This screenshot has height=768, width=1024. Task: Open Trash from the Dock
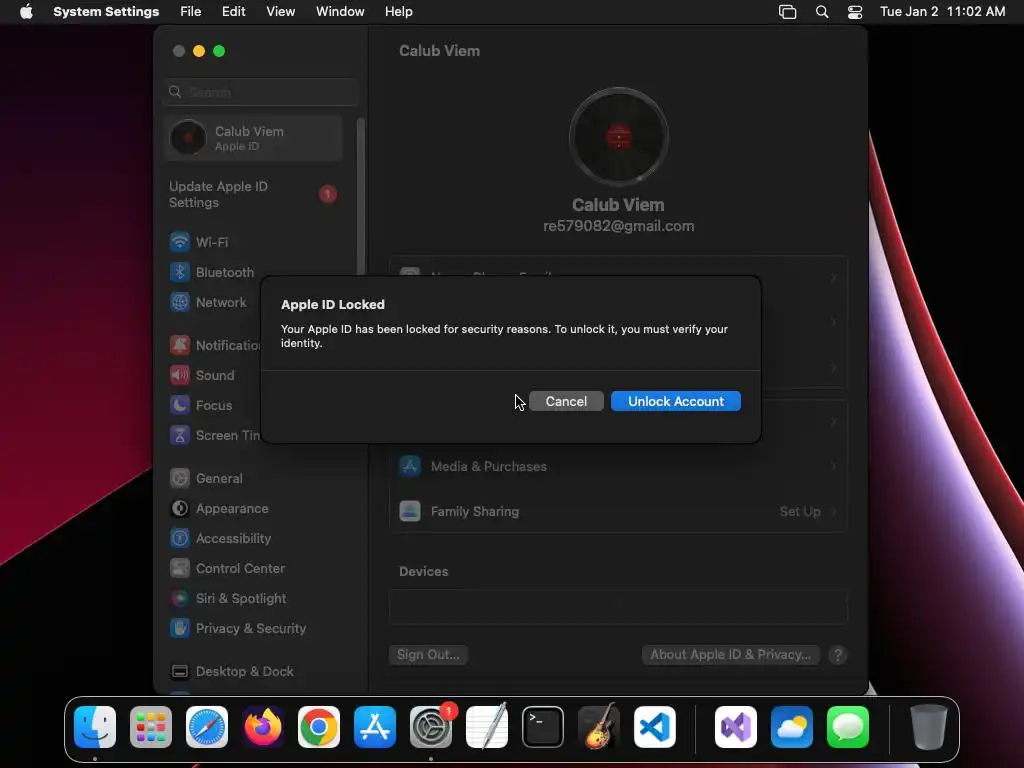pyautogui.click(x=929, y=727)
